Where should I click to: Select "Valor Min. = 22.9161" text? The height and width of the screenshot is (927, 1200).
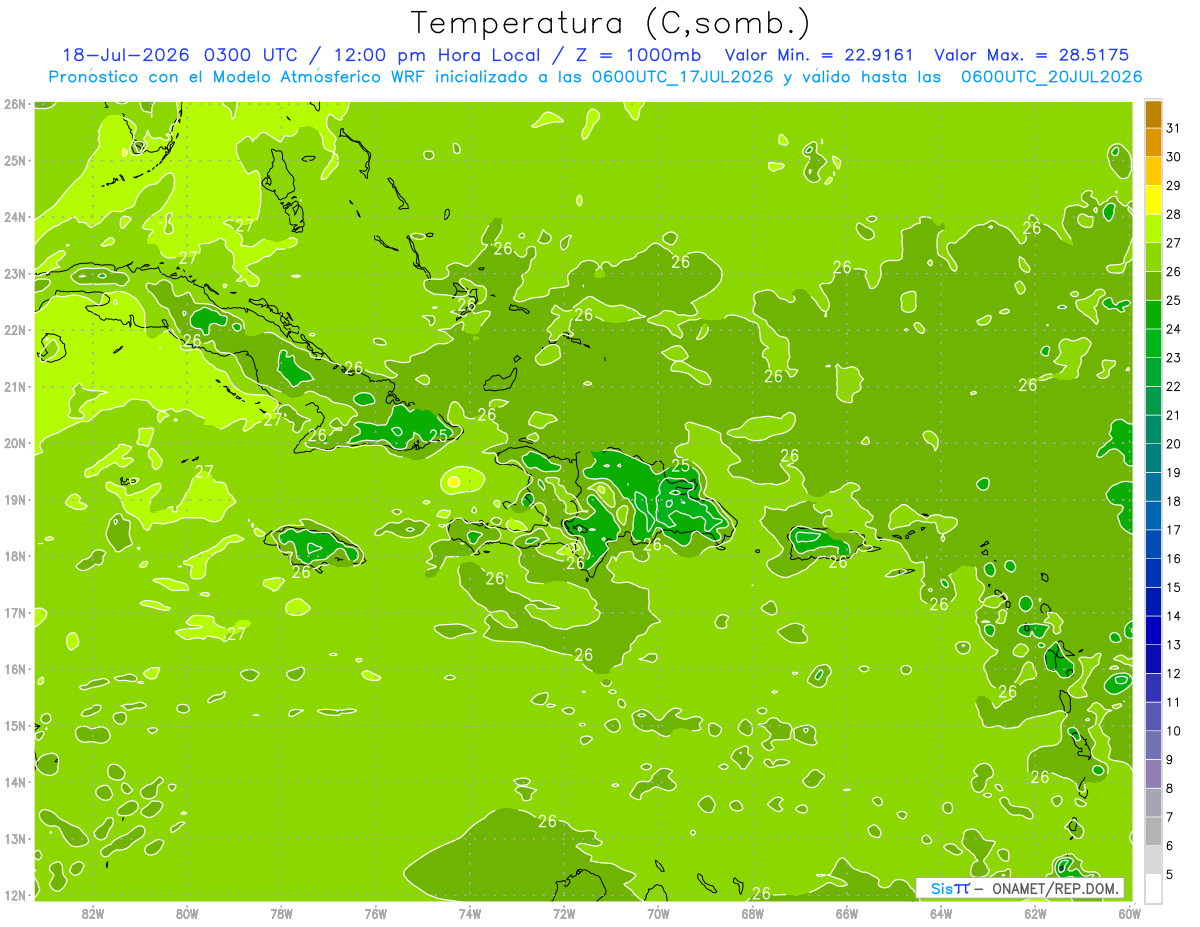pyautogui.click(x=819, y=56)
